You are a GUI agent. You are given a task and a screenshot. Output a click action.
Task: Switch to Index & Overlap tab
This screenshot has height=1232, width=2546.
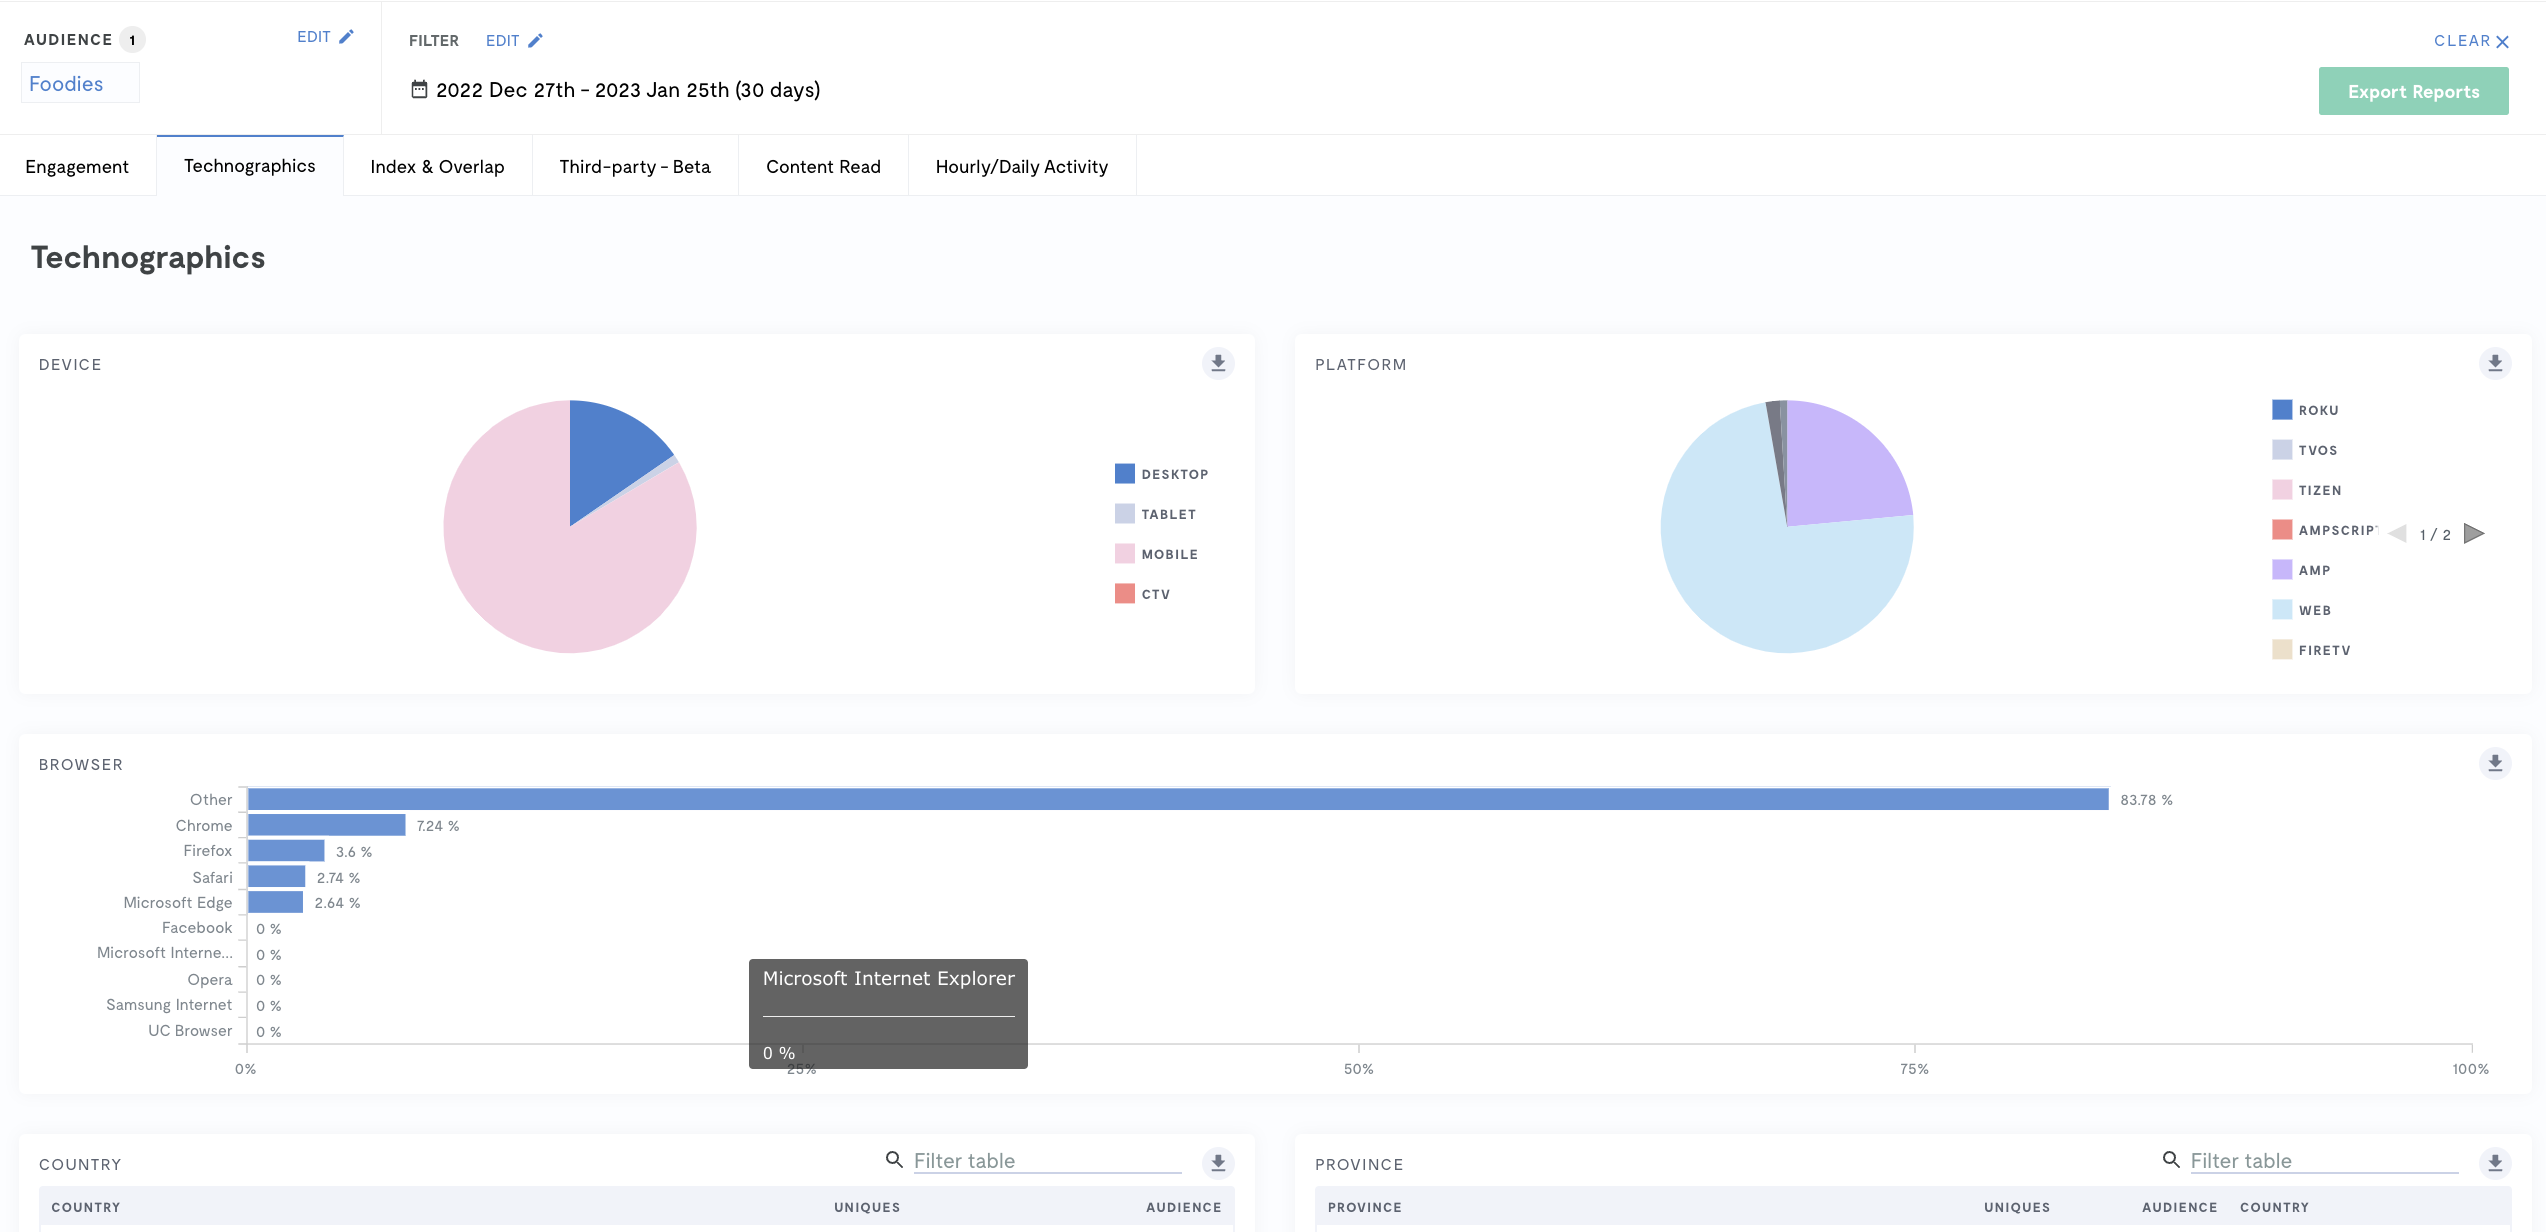[437, 166]
